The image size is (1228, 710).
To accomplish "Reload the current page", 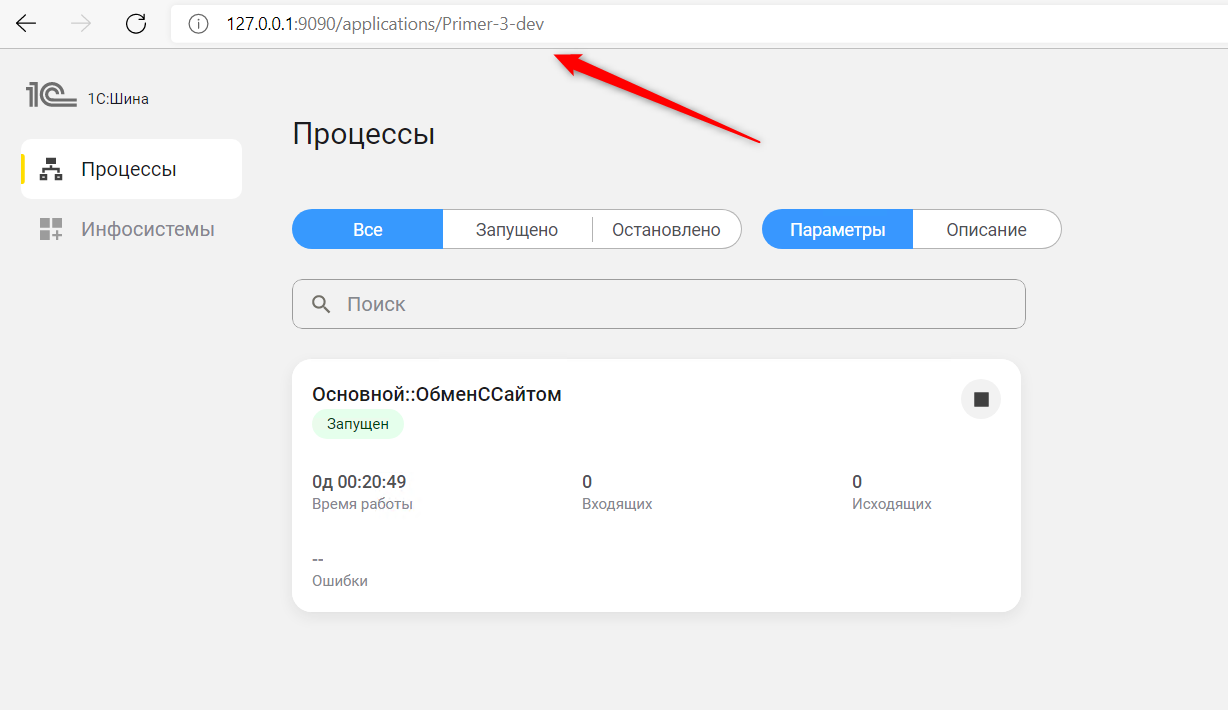I will coord(136,24).
